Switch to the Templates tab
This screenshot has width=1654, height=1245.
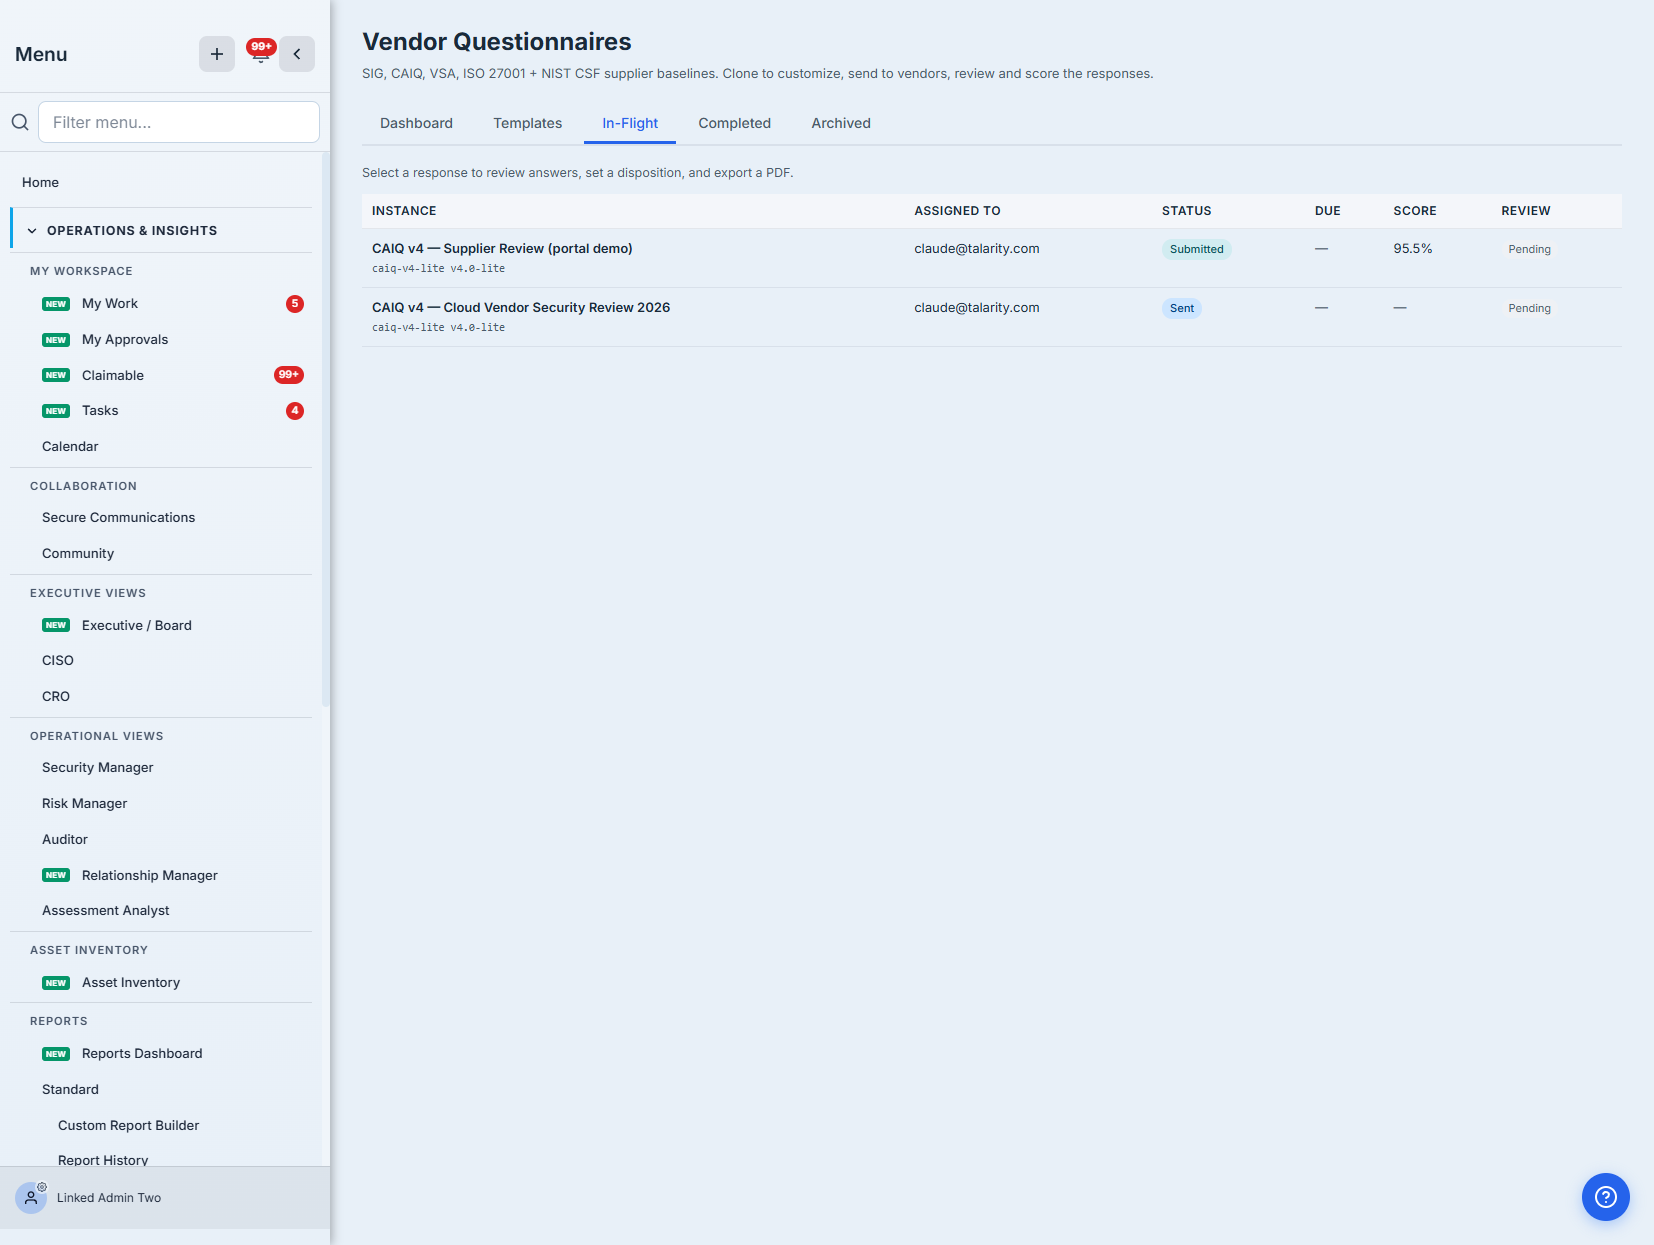[527, 123]
